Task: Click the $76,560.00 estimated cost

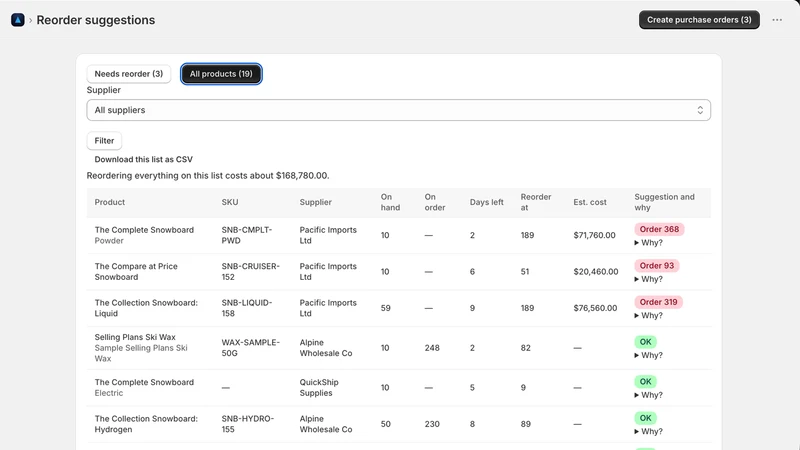Action: click(x=595, y=308)
